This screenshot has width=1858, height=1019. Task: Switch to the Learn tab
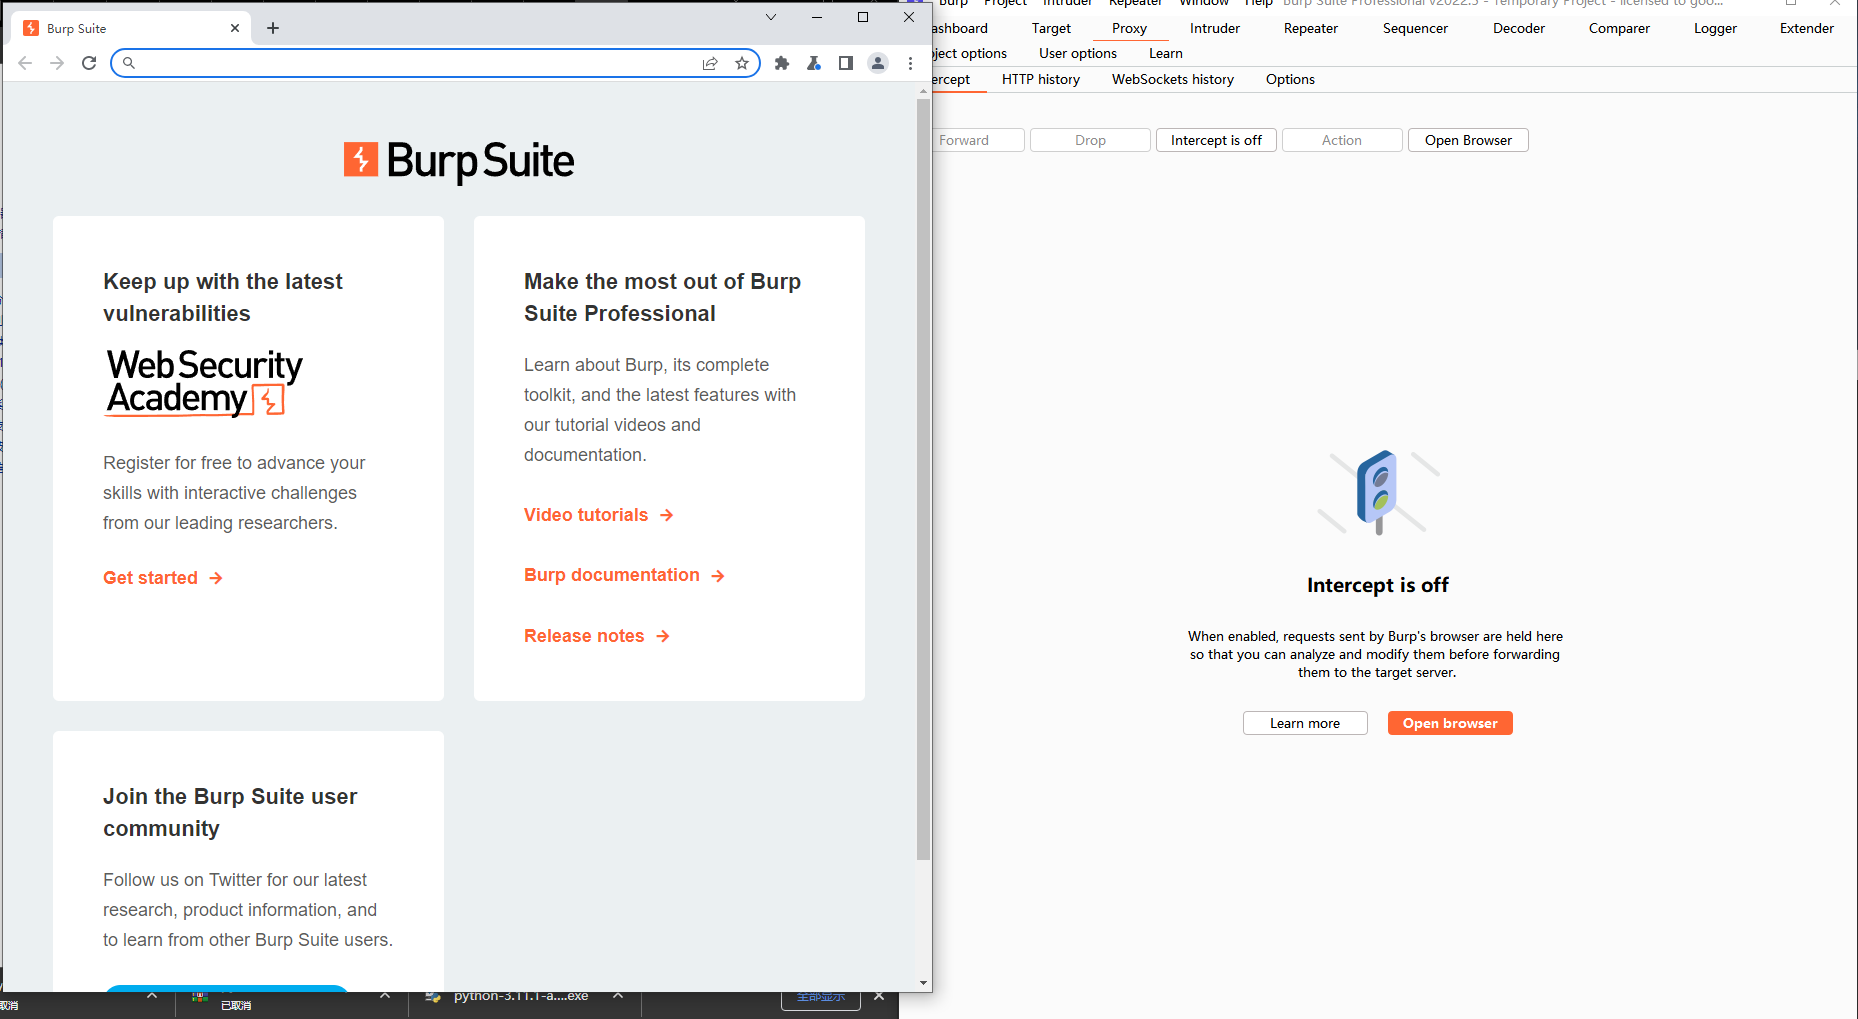[1166, 54]
